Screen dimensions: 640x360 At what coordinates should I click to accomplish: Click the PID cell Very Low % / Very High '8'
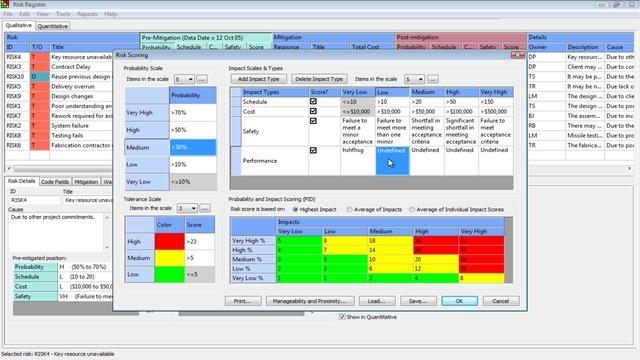(x=481, y=278)
